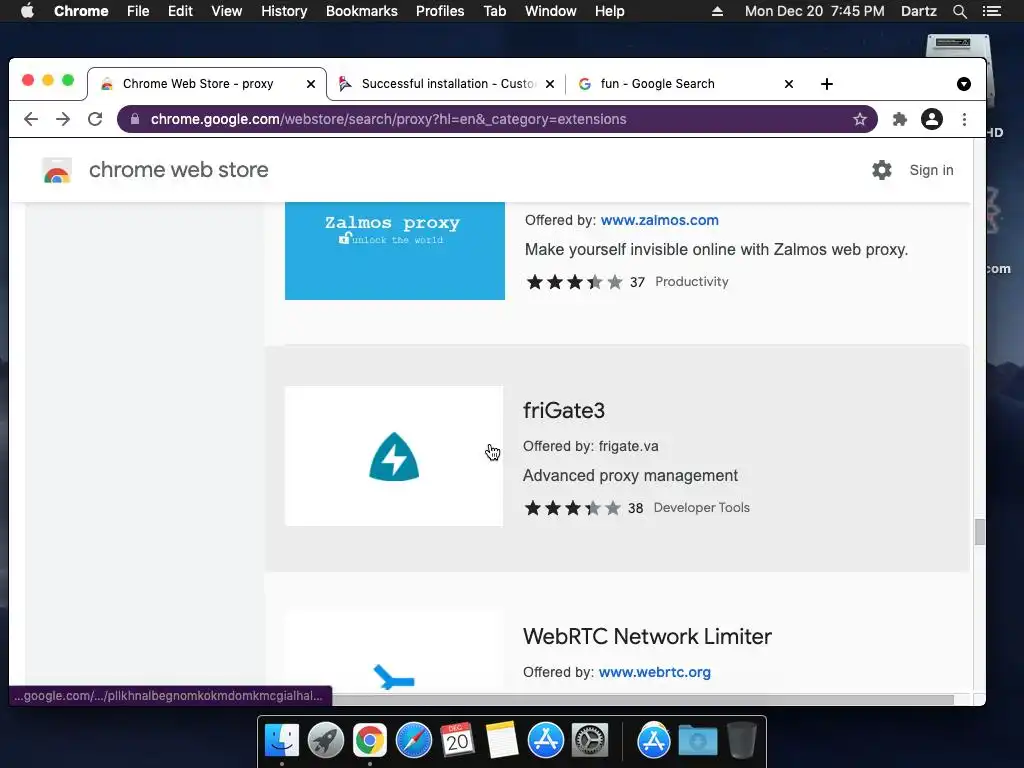Viewport: 1024px width, 768px height.
Task: Open Calendar from the Dock
Action: (x=457, y=741)
